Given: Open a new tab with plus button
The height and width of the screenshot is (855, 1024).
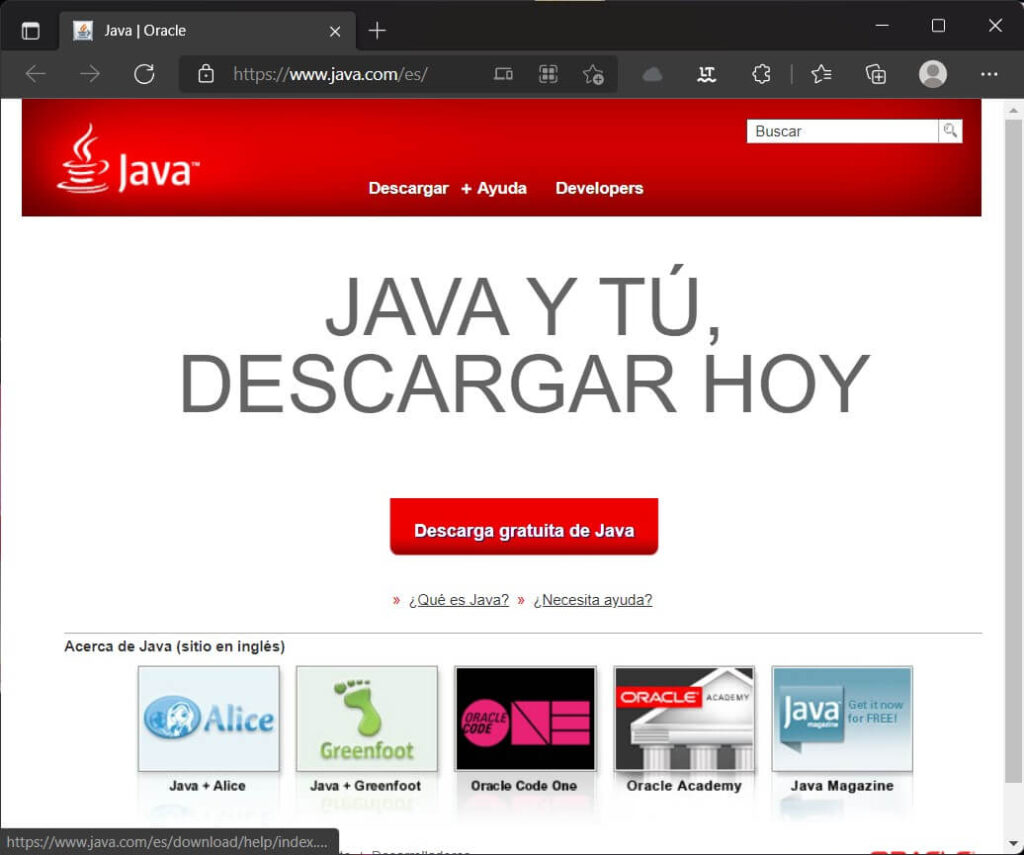Looking at the screenshot, I should click(377, 30).
